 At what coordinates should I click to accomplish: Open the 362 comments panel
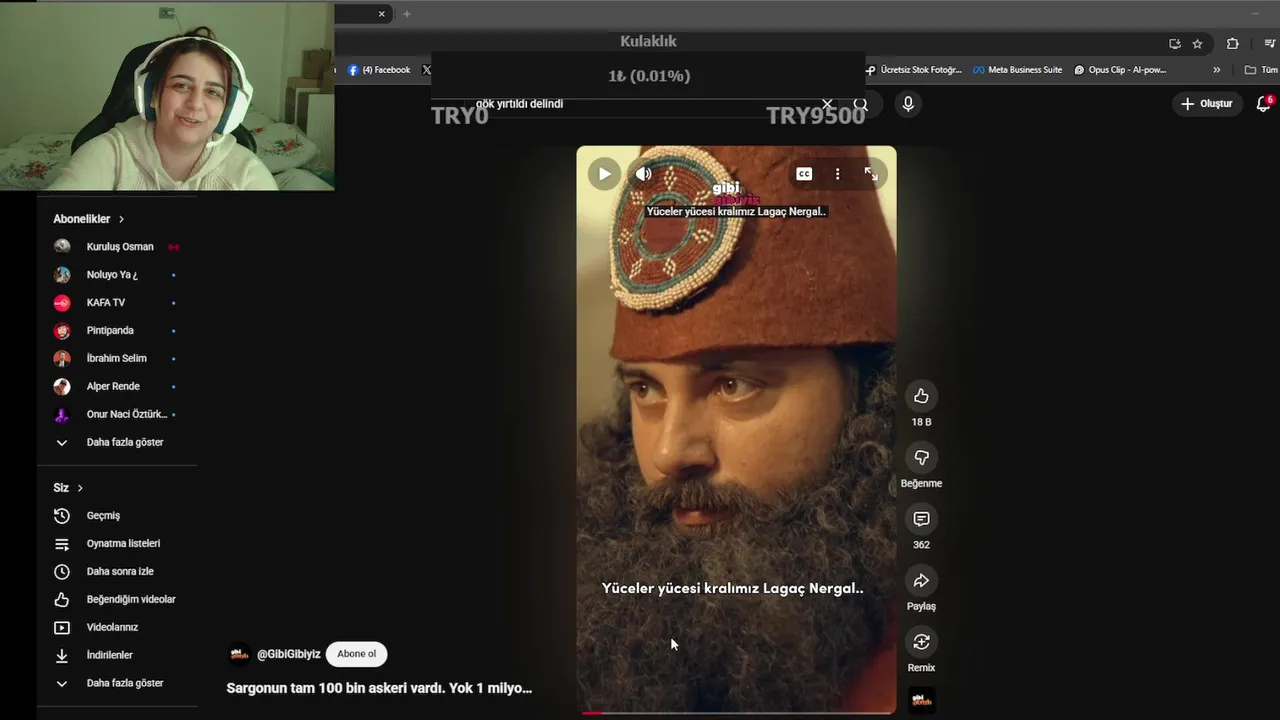click(x=921, y=519)
